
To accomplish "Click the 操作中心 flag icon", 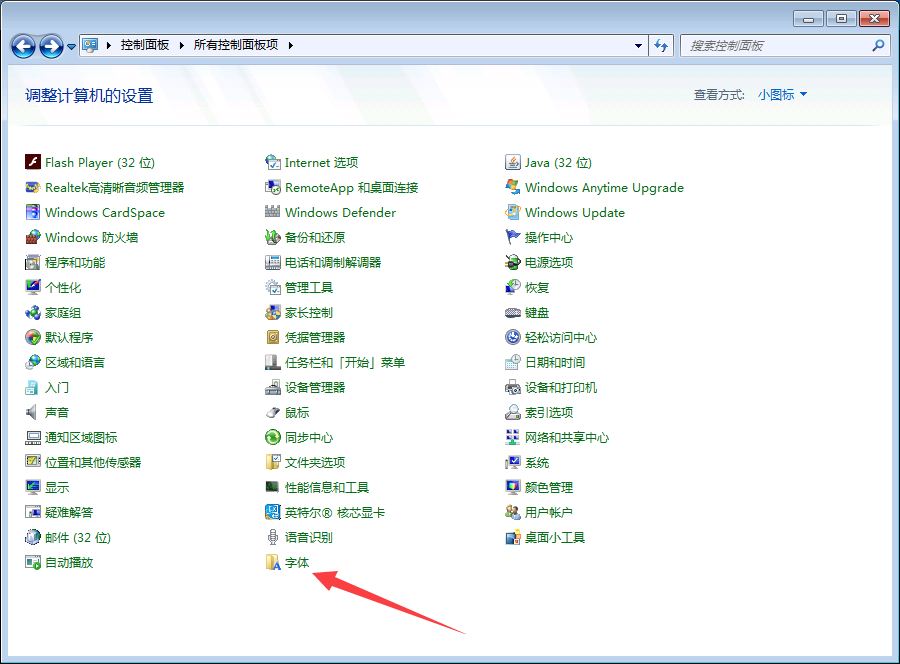I will 513,238.
